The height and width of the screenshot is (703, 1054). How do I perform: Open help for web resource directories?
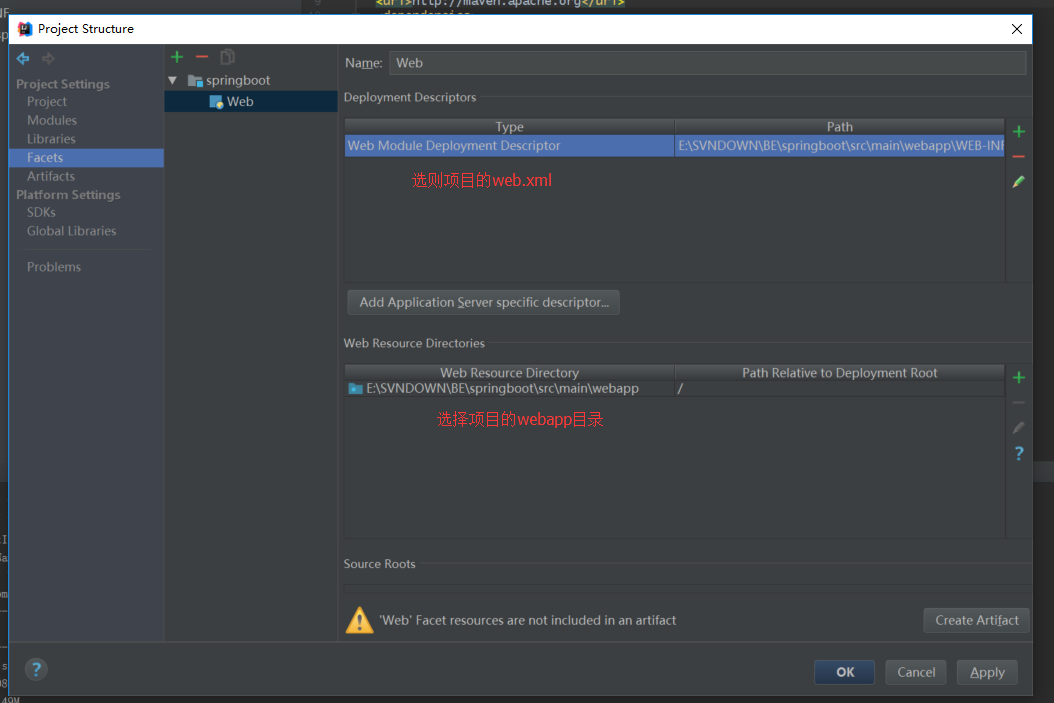point(1019,453)
